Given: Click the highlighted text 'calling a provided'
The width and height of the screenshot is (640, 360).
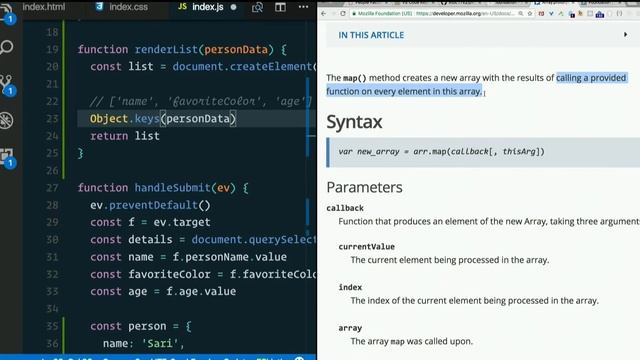Looking at the screenshot, I should click(591, 78).
